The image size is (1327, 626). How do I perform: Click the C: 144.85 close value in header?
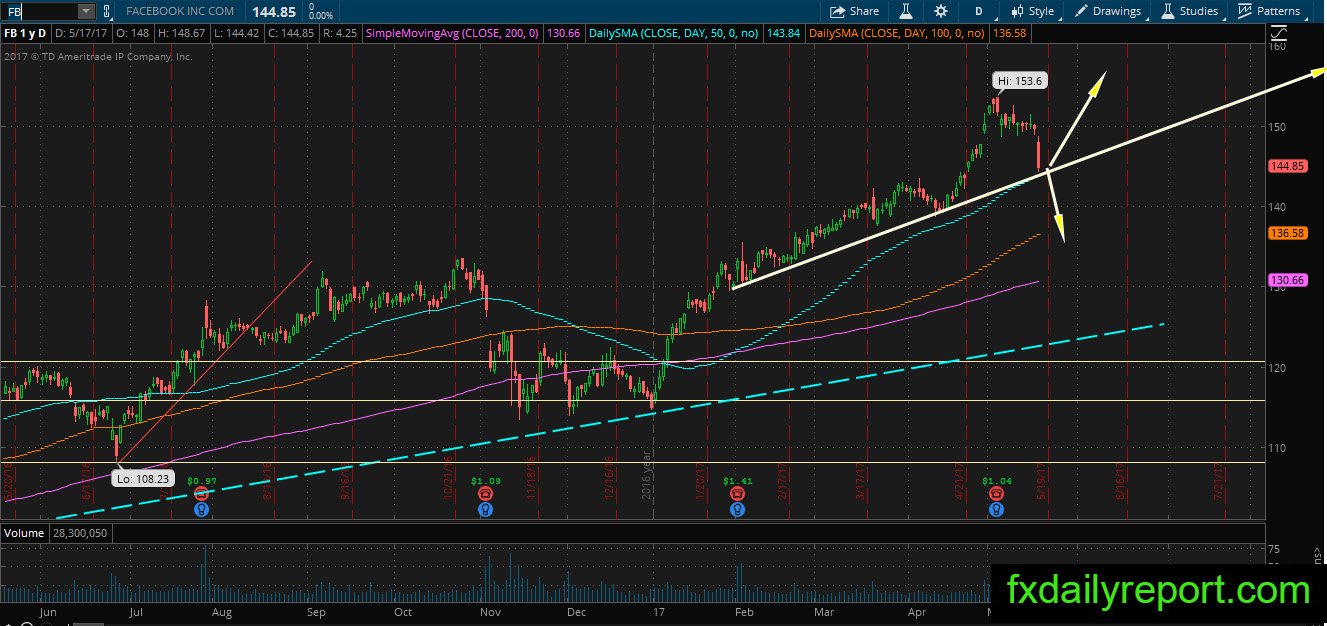(x=291, y=33)
